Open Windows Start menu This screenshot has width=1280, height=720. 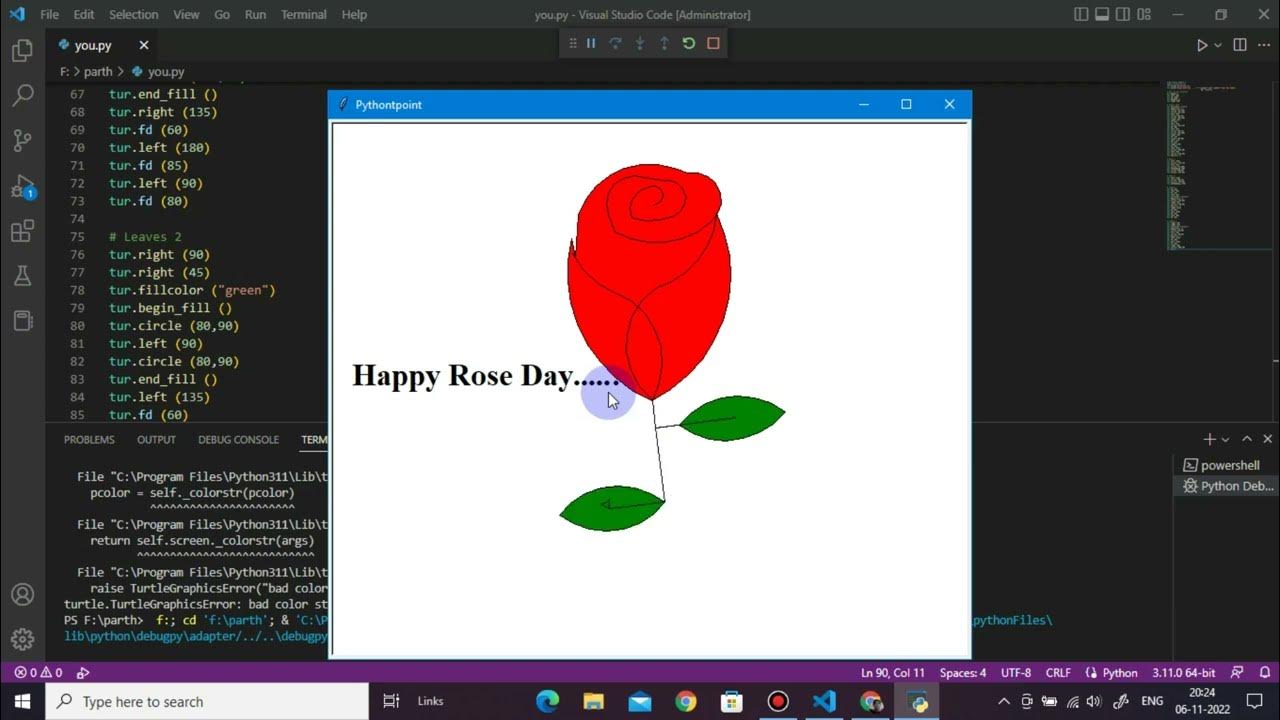[22, 702]
